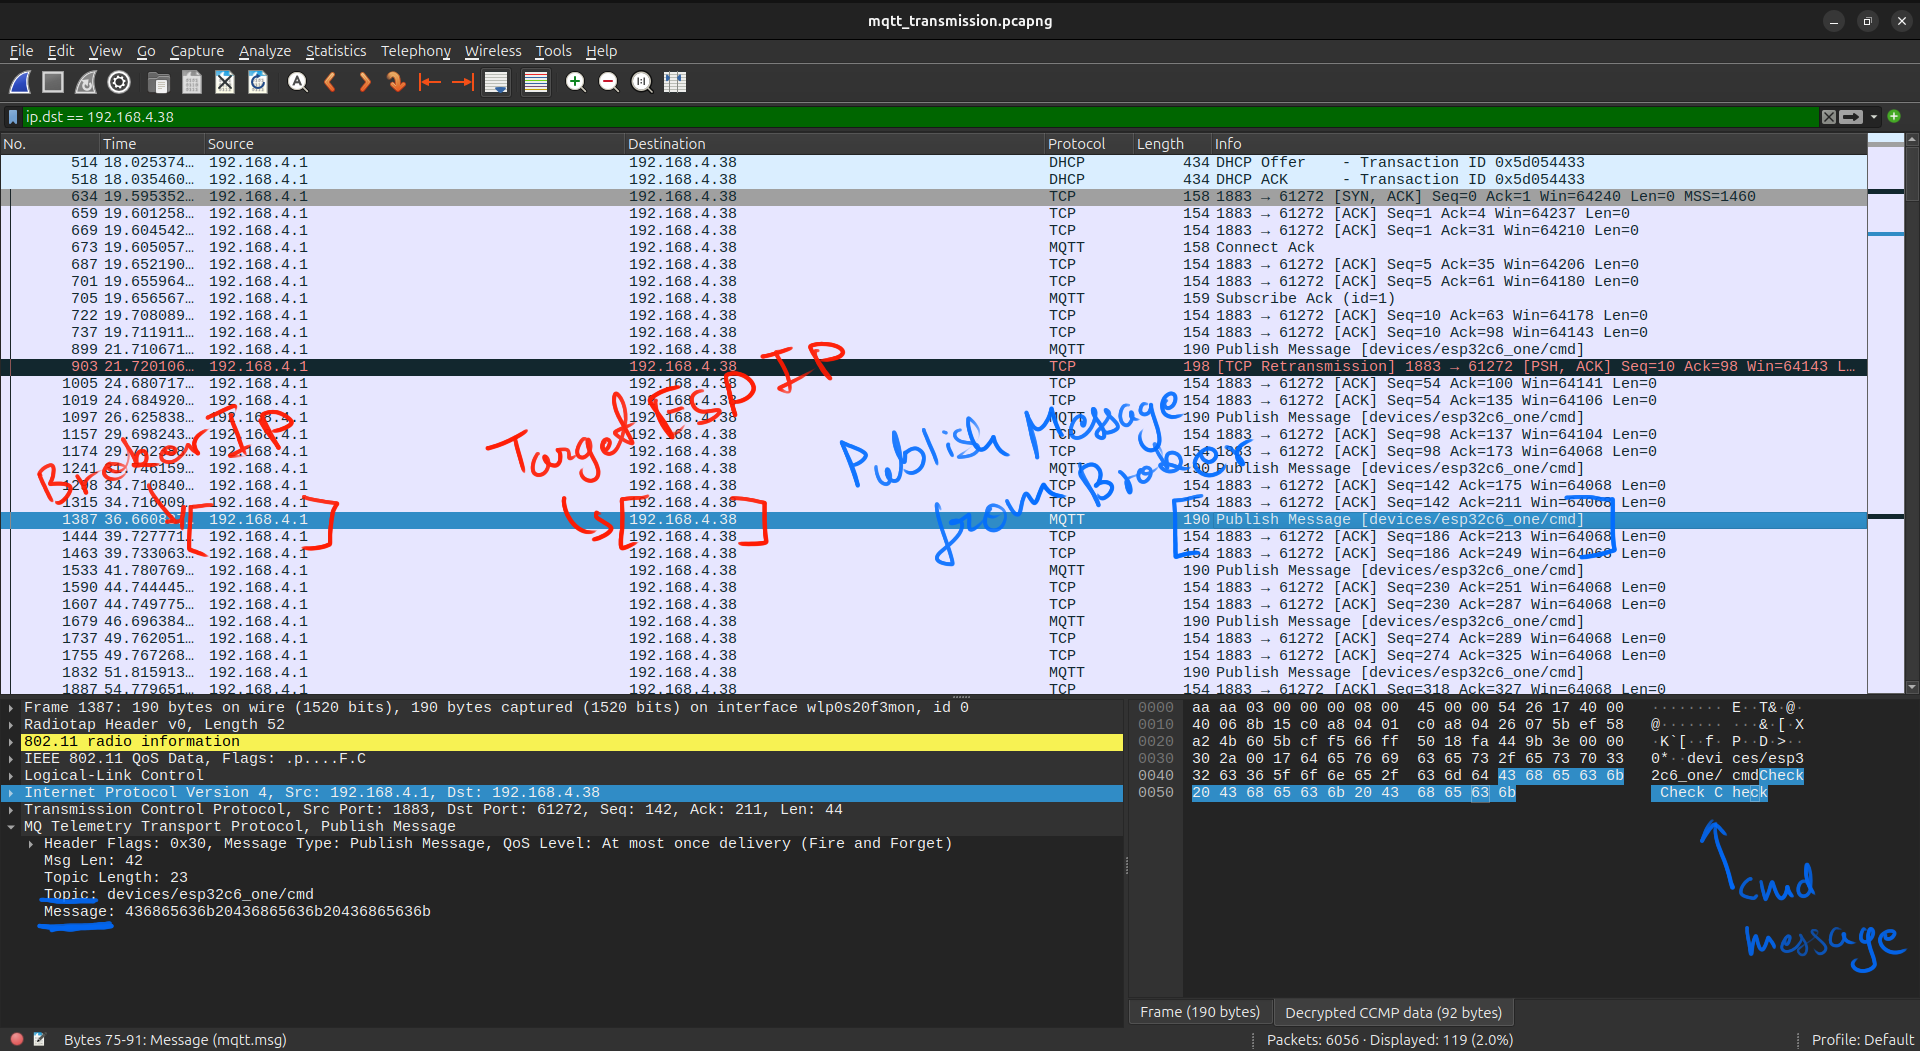
Task: Expand Internet Protocol Version 4 node
Action: (11, 792)
